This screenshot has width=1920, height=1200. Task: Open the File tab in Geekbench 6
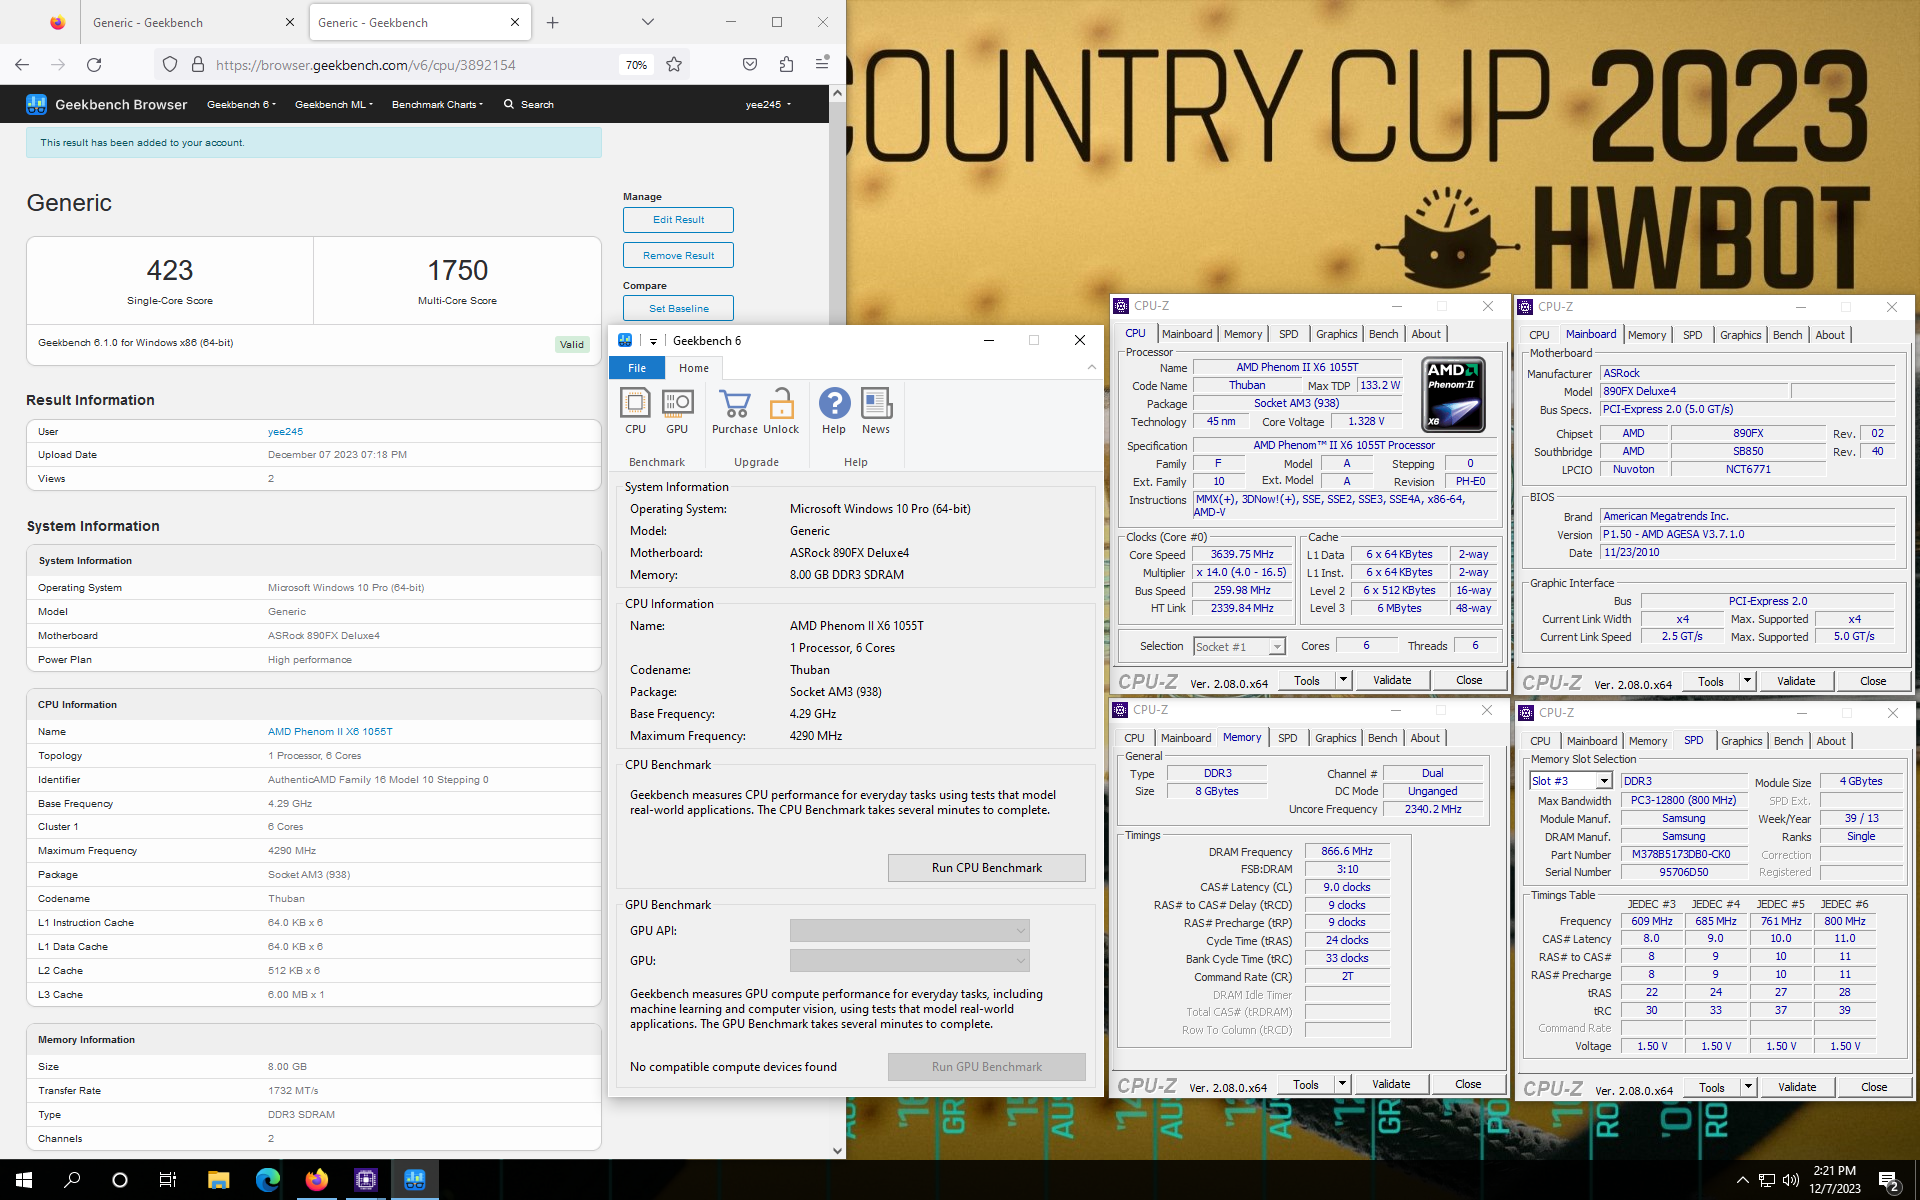pos(637,368)
